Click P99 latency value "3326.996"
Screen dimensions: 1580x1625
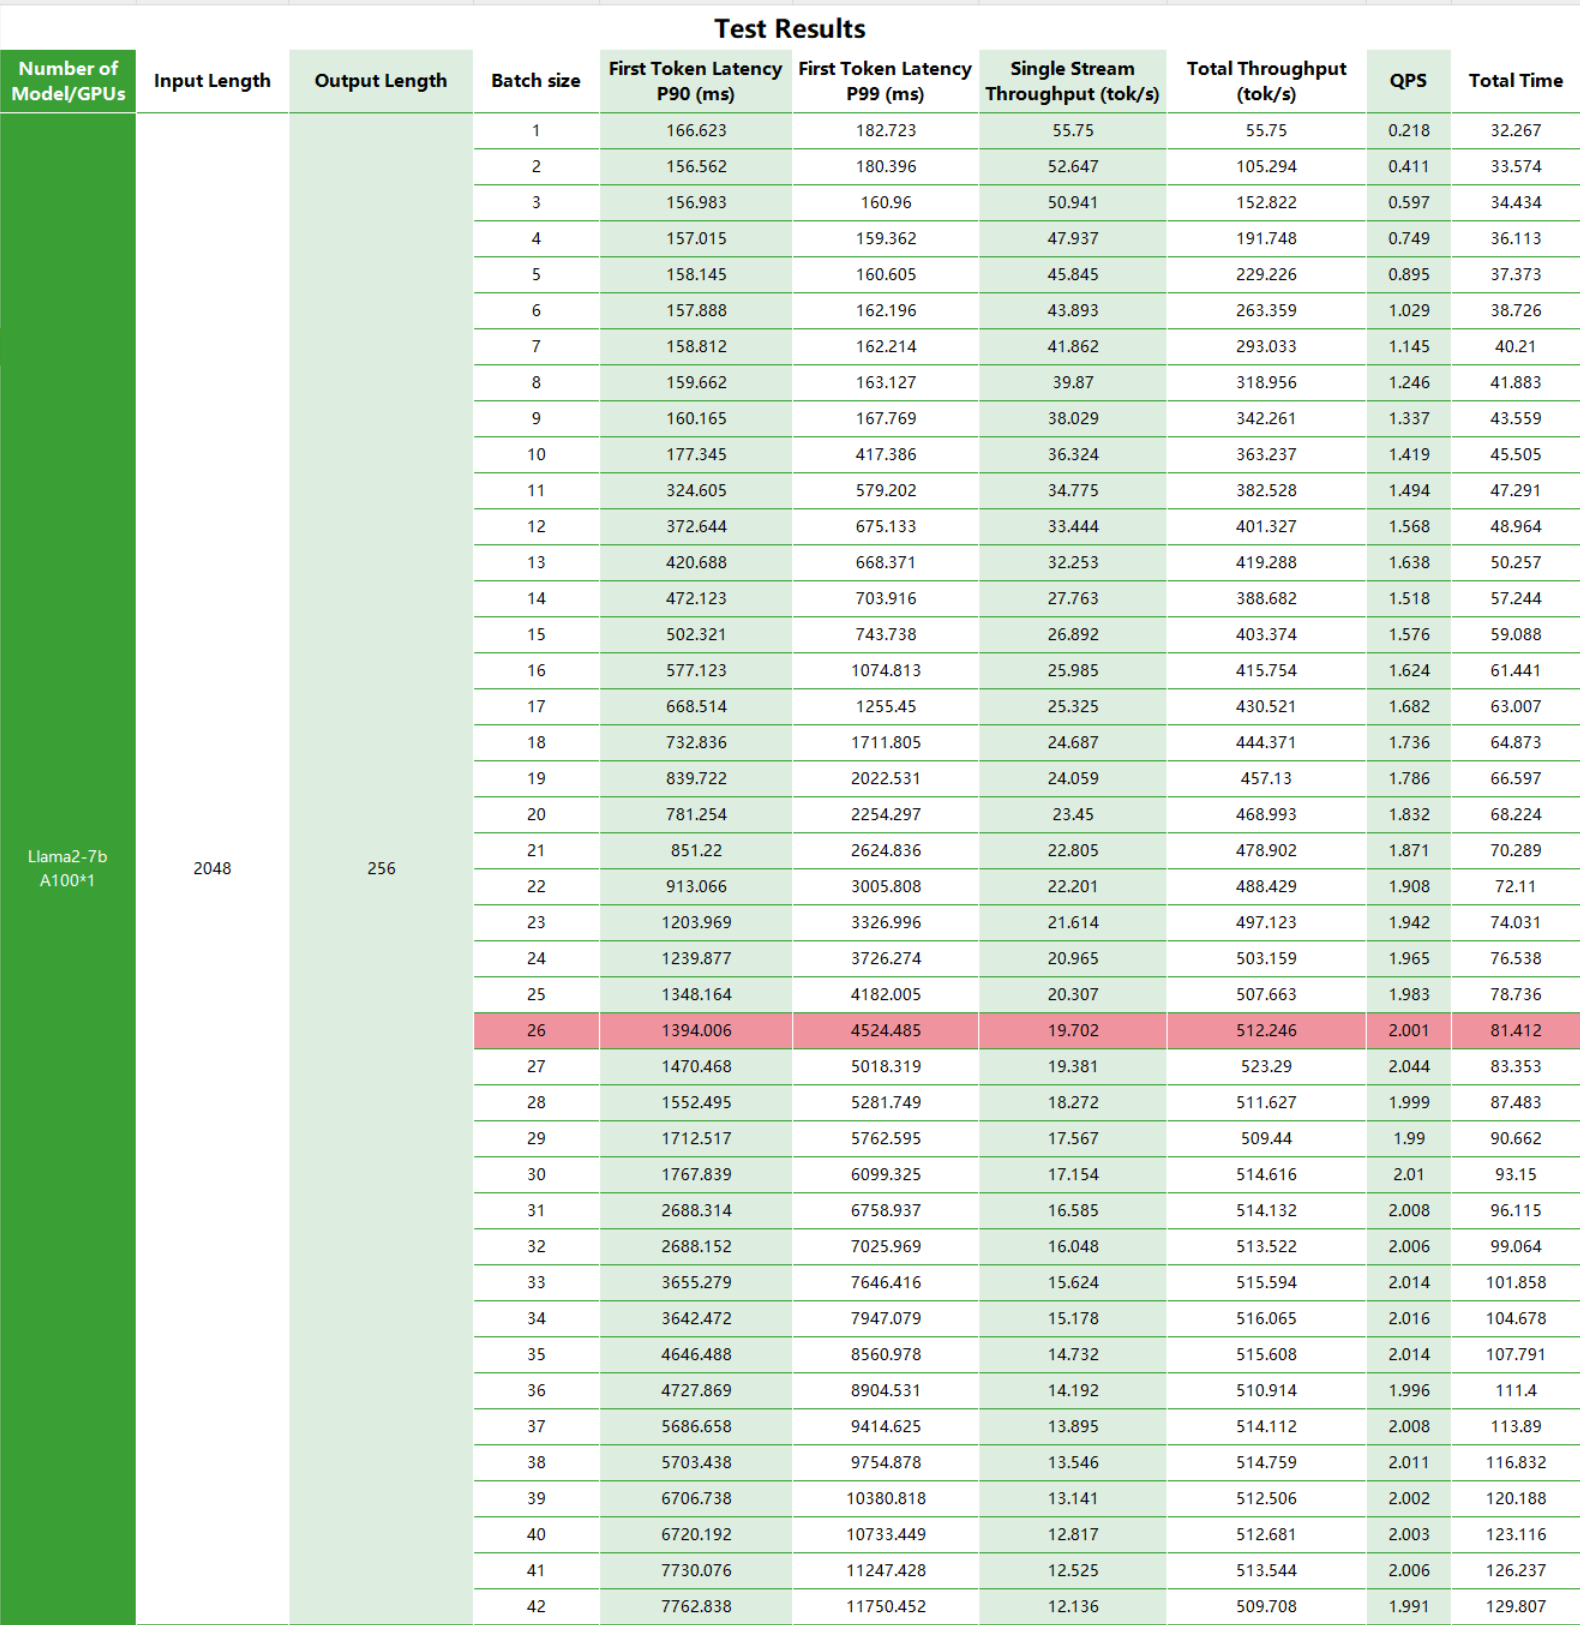pos(885,923)
